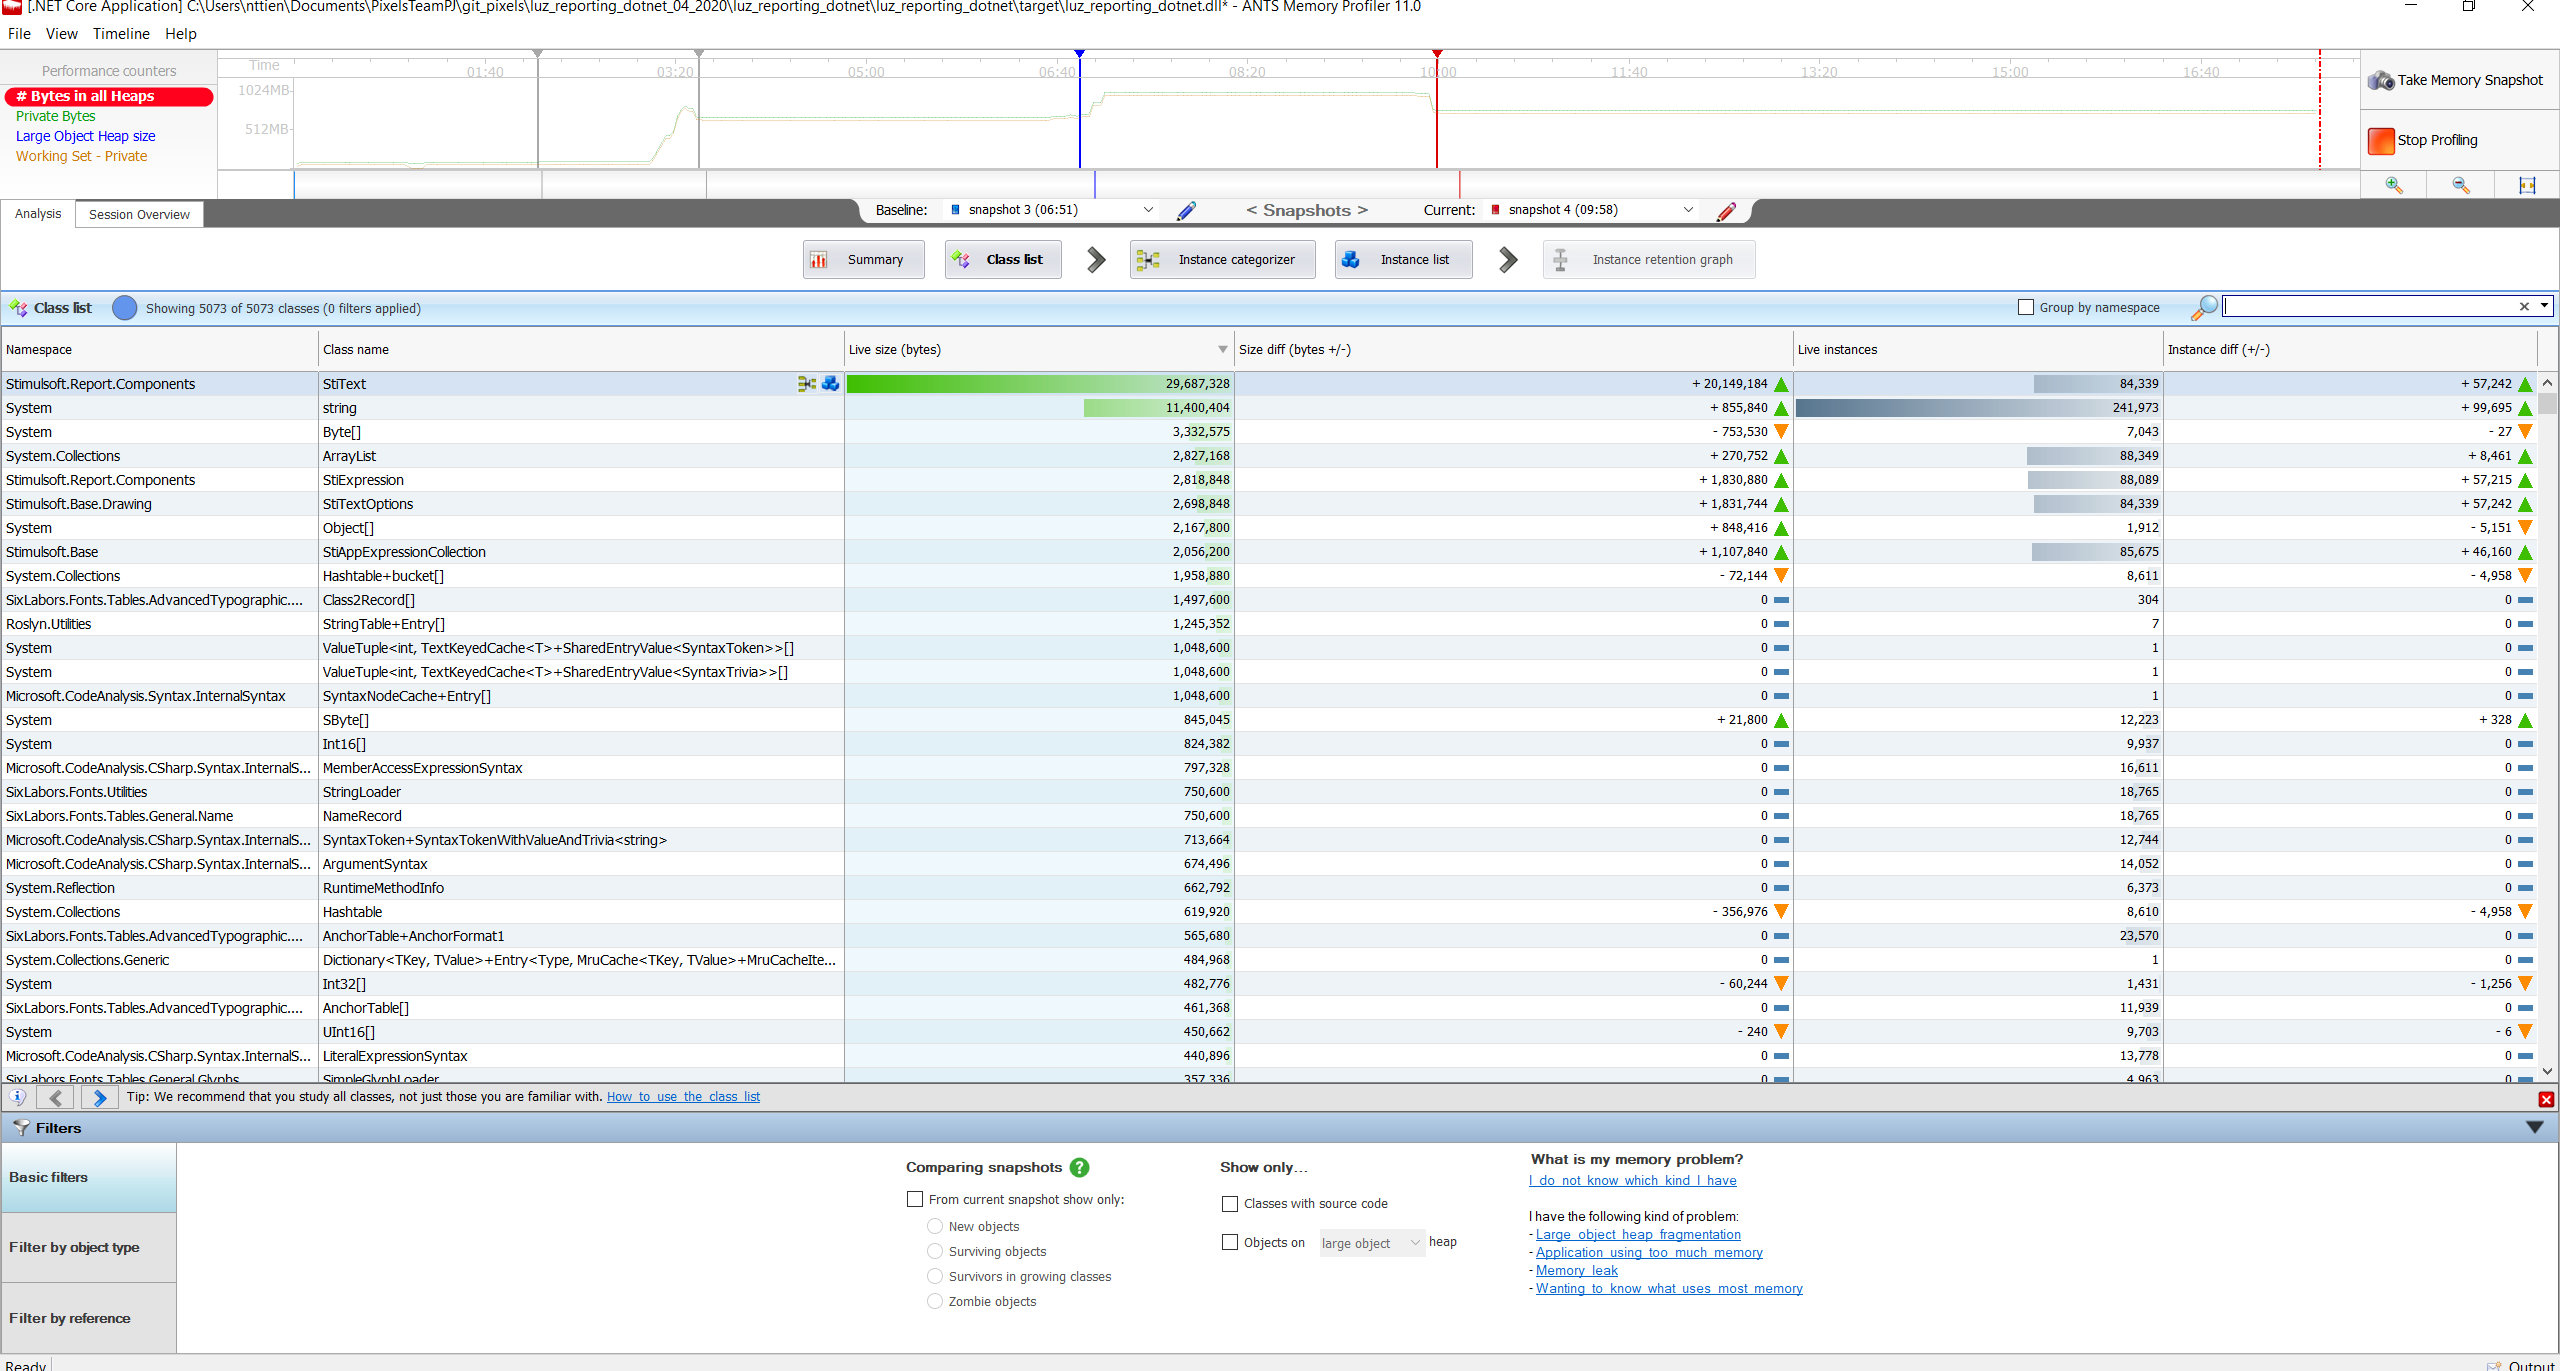The height and width of the screenshot is (1371, 2560).
Task: Open the View menu
Action: 61,34
